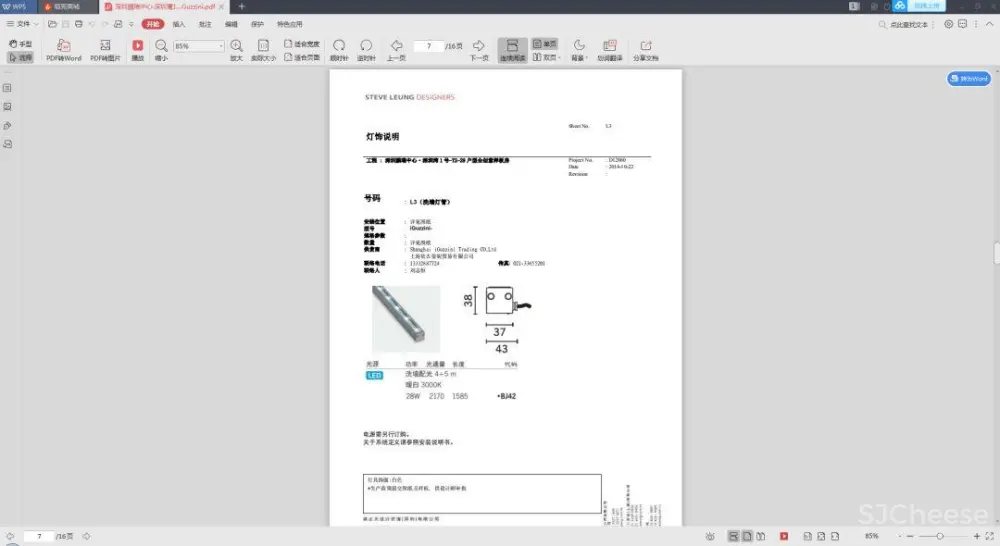Click the Print icon in quick access
This screenshot has height=546, width=1000.
(78, 24)
